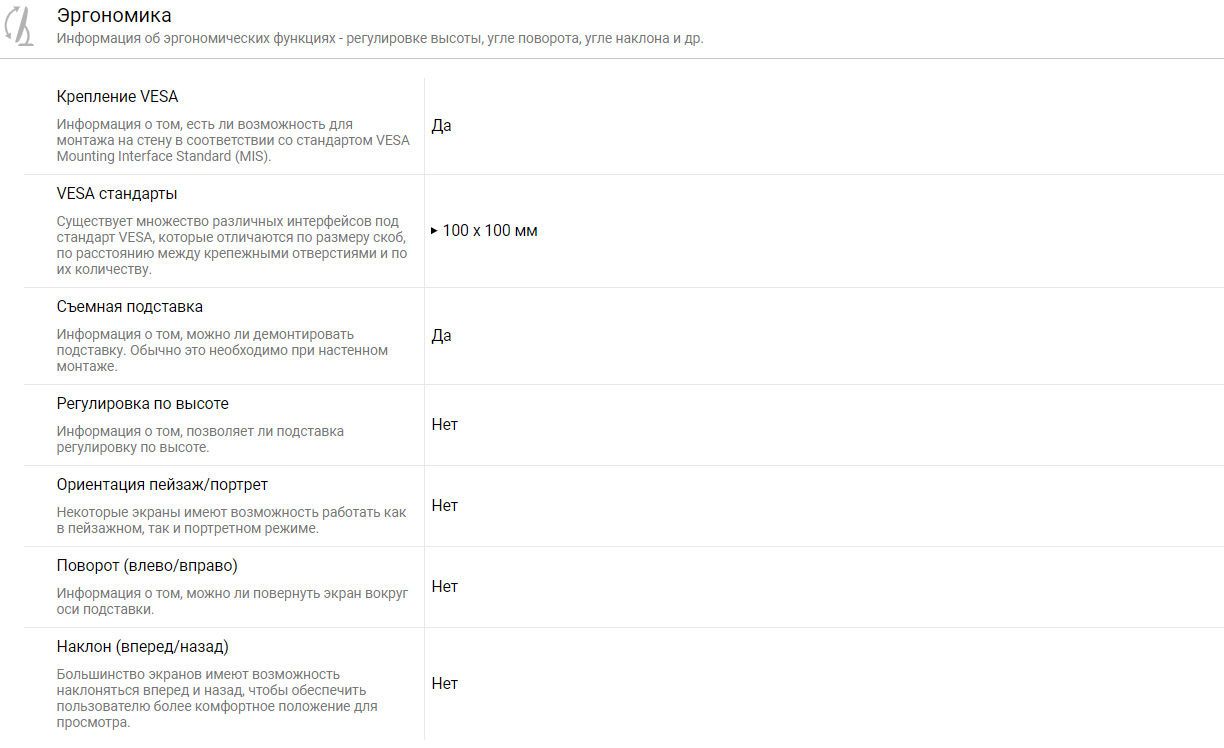Click the ergonomics monitor stand icon

coord(22,27)
